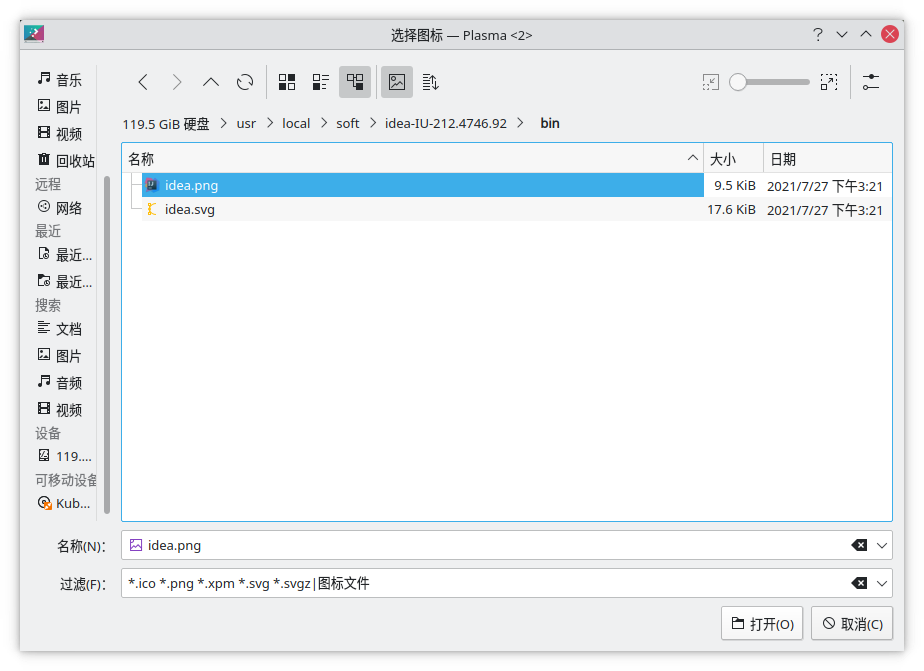Navigate up to parent folder
Image resolution: width=924 pixels, height=671 pixels.
click(211, 82)
